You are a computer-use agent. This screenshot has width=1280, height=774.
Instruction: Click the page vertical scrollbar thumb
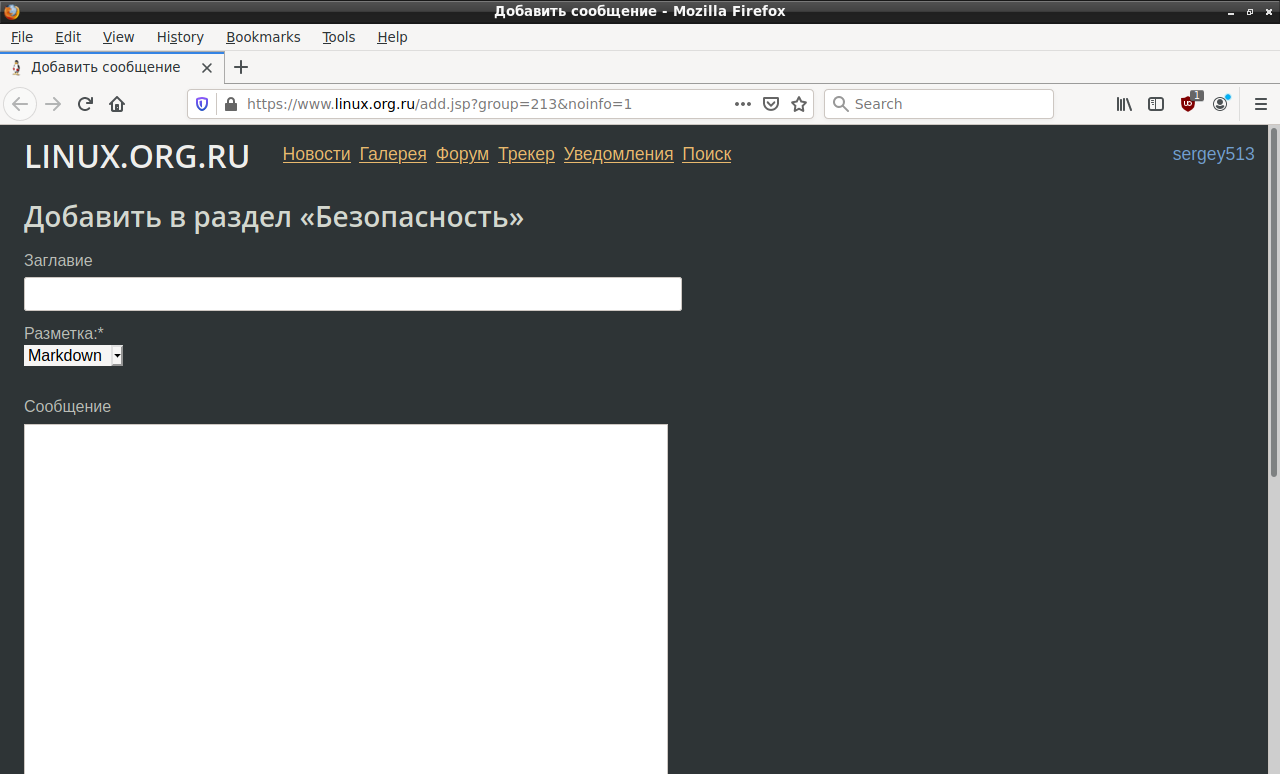pos(1274,302)
